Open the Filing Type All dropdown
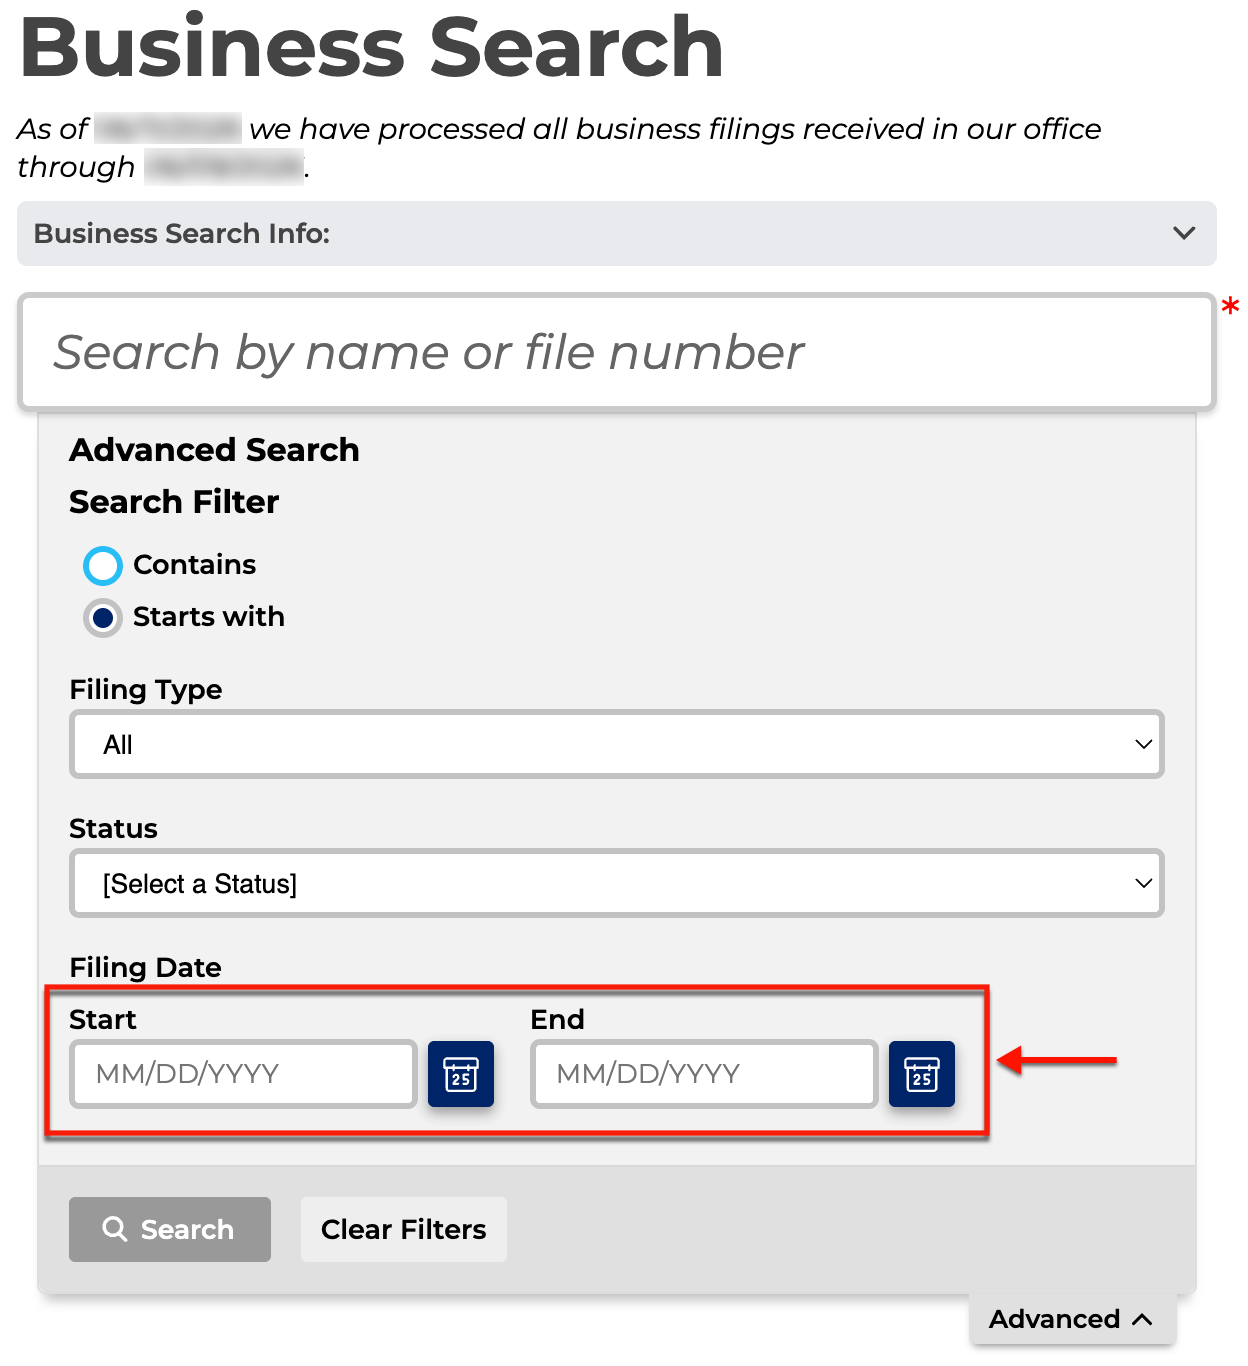The image size is (1248, 1366). (x=617, y=744)
